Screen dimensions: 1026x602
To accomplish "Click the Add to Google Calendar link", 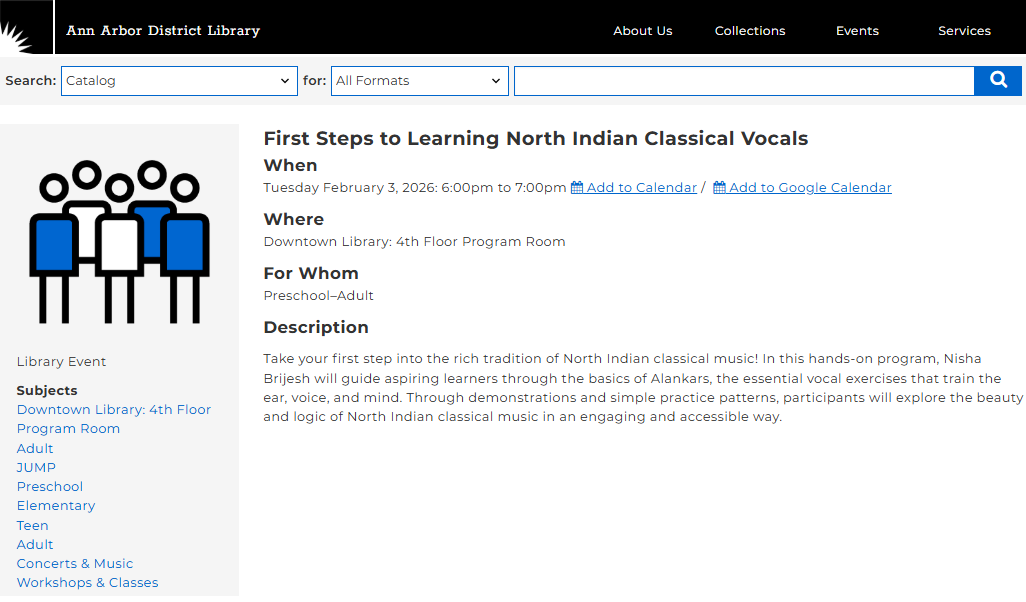I will pyautogui.click(x=810, y=188).
